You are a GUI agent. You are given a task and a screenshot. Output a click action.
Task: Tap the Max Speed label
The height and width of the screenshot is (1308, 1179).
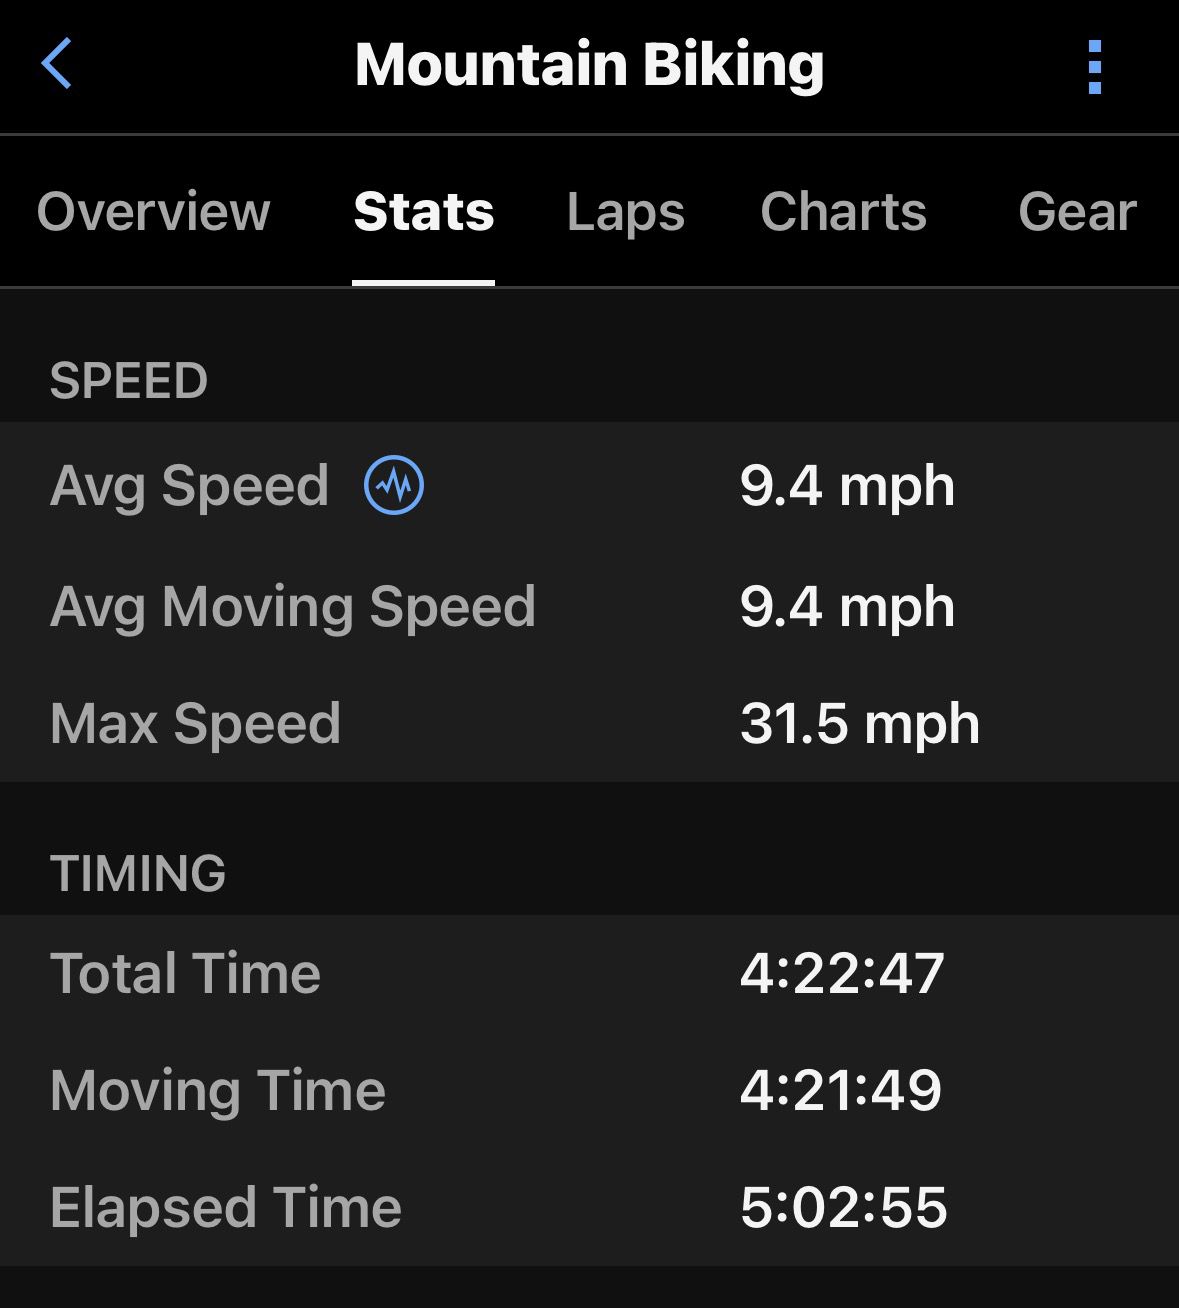point(195,723)
